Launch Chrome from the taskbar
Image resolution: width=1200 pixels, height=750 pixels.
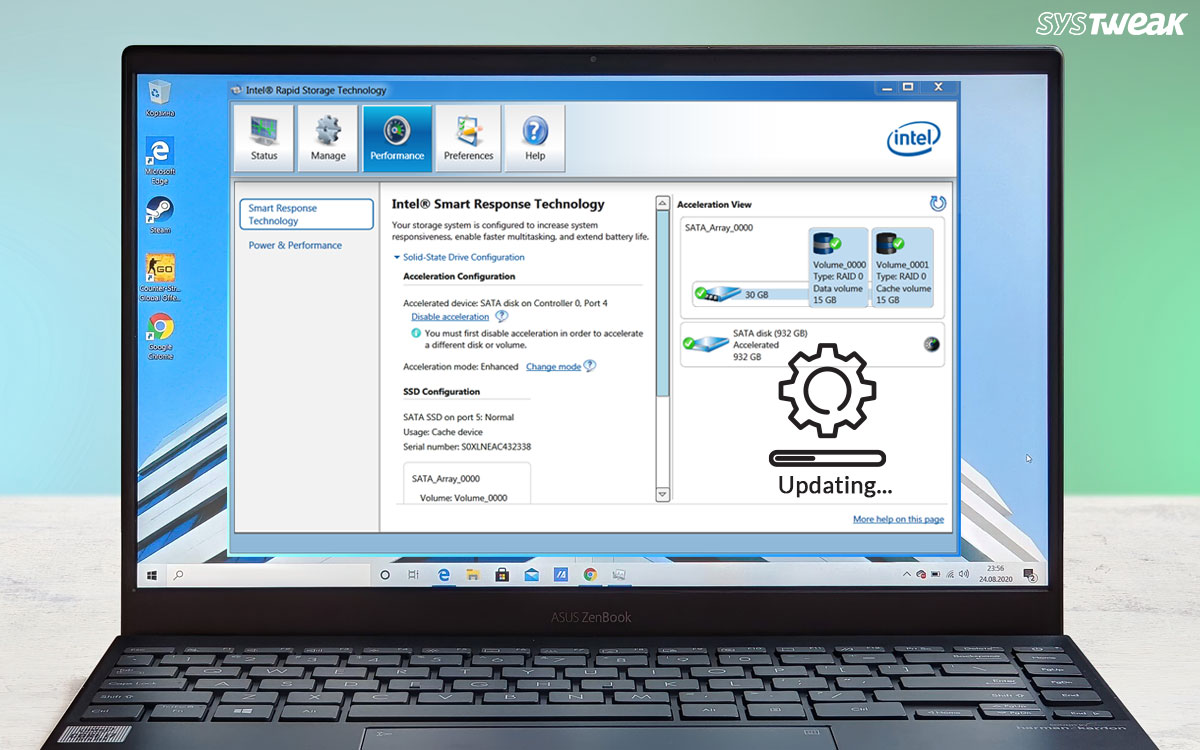[590, 575]
